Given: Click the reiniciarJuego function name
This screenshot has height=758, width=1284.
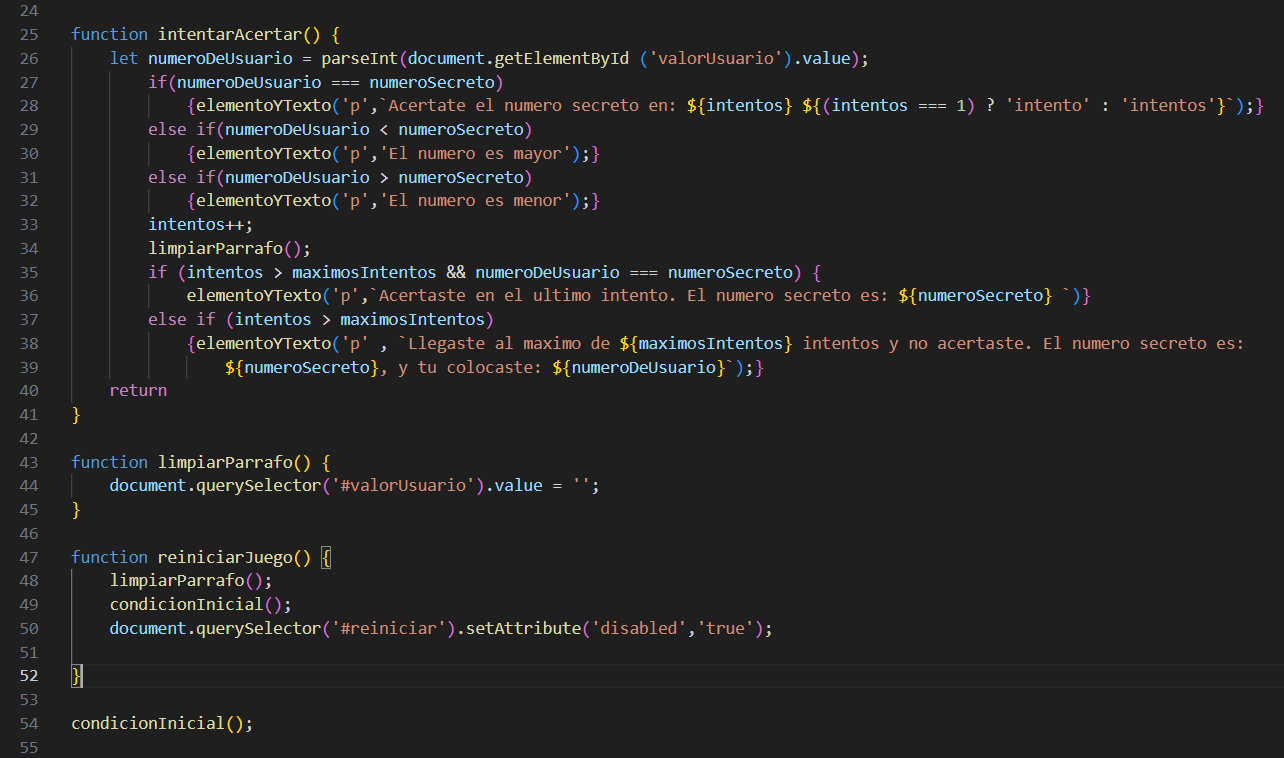Looking at the screenshot, I should point(225,557).
